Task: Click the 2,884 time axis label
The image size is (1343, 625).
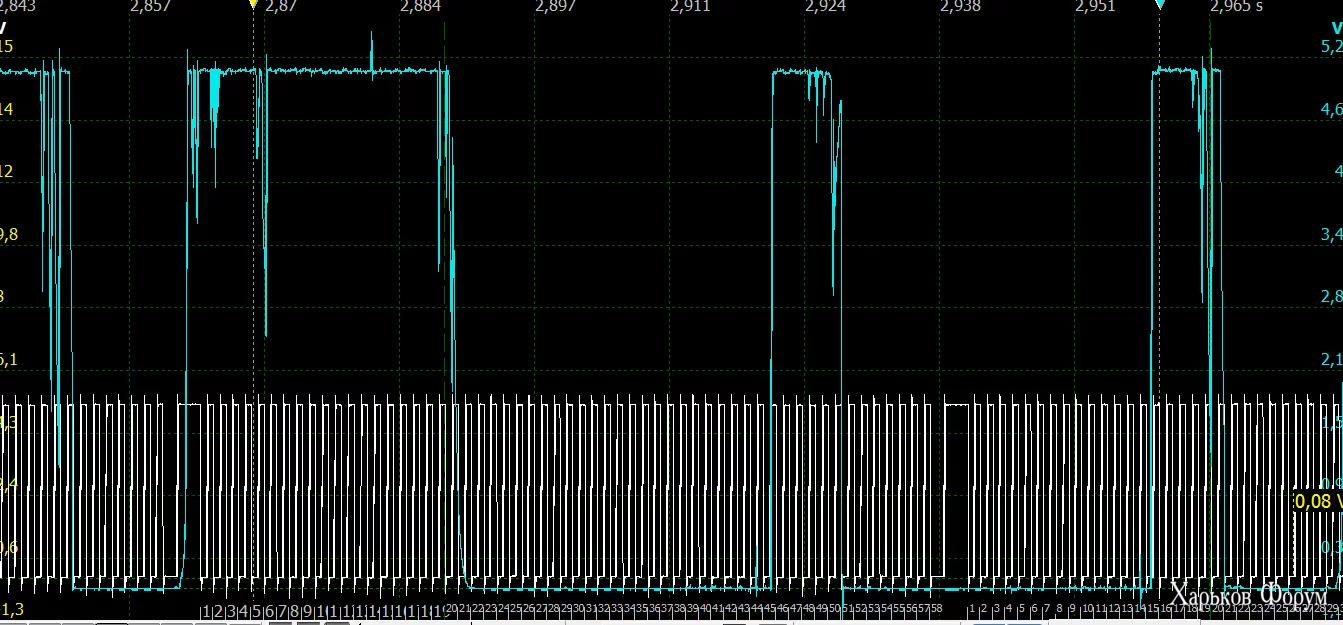Action: point(420,6)
